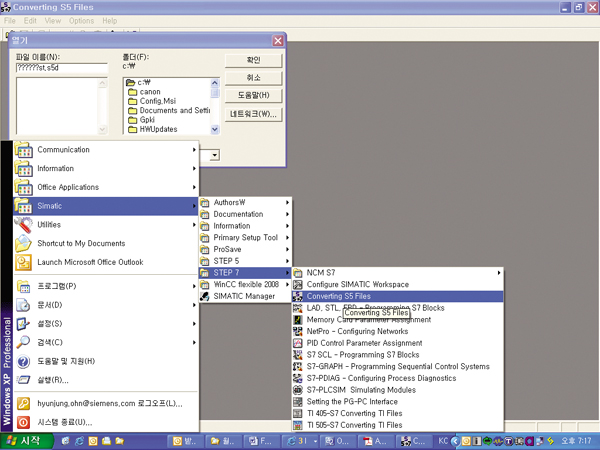
Task: Click the 취소 cancel button
Action: coord(253,78)
